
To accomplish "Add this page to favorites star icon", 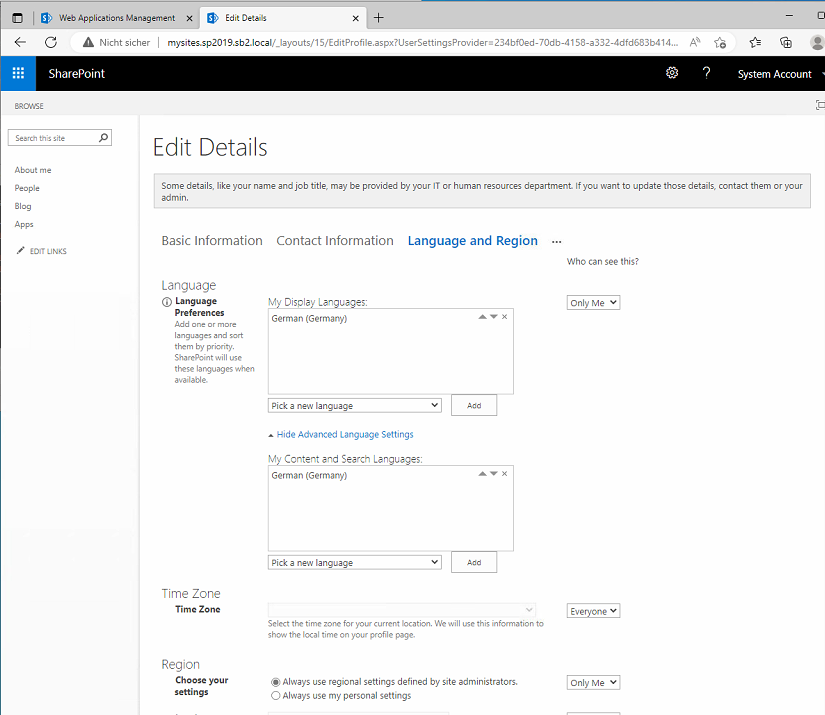I will pyautogui.click(x=720, y=42).
